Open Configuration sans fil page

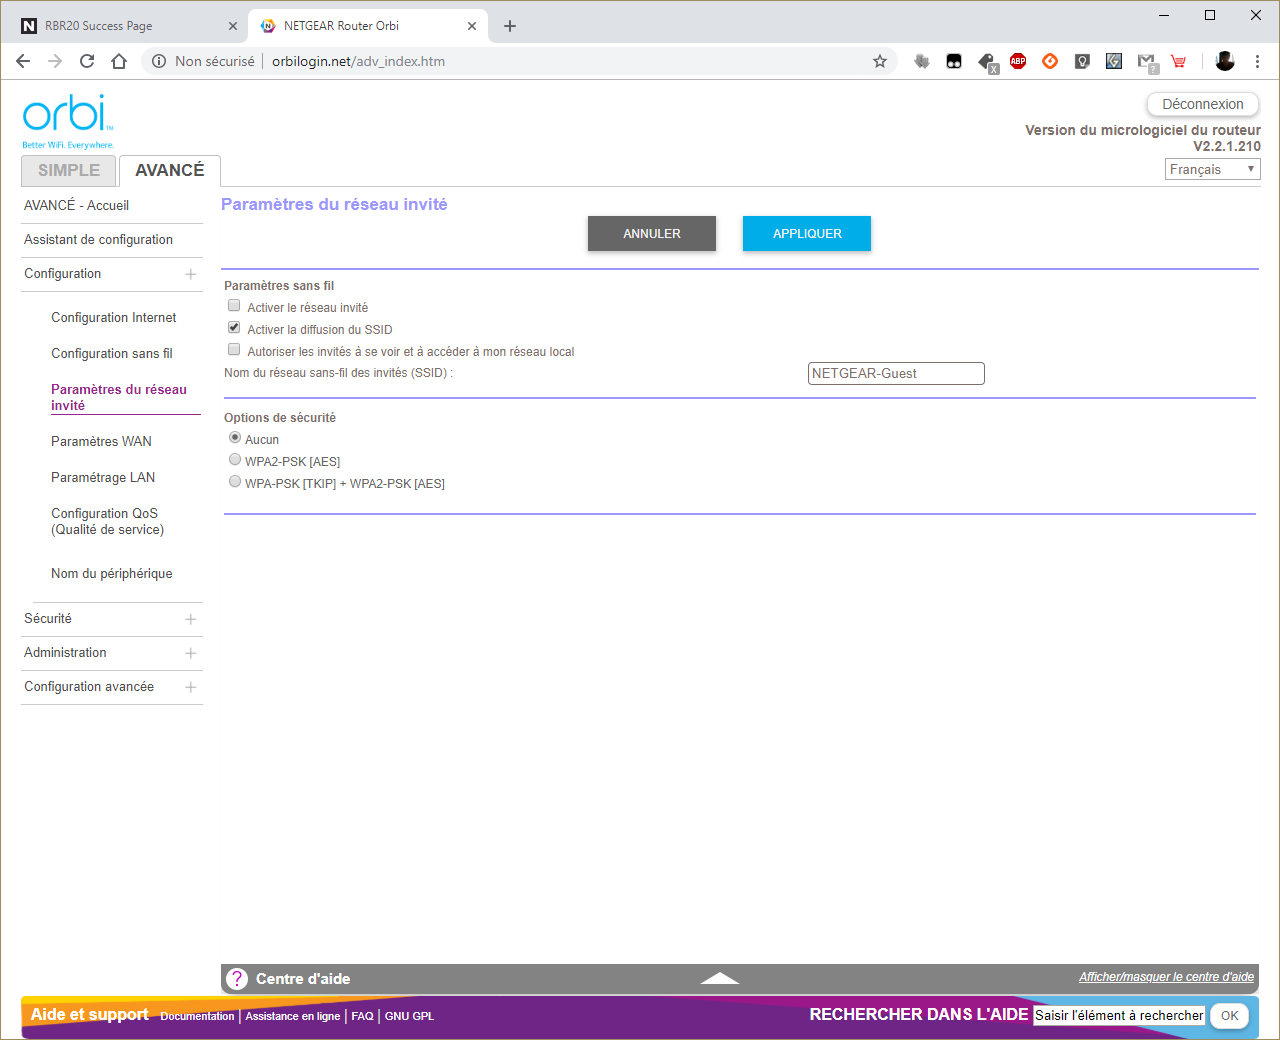point(112,354)
